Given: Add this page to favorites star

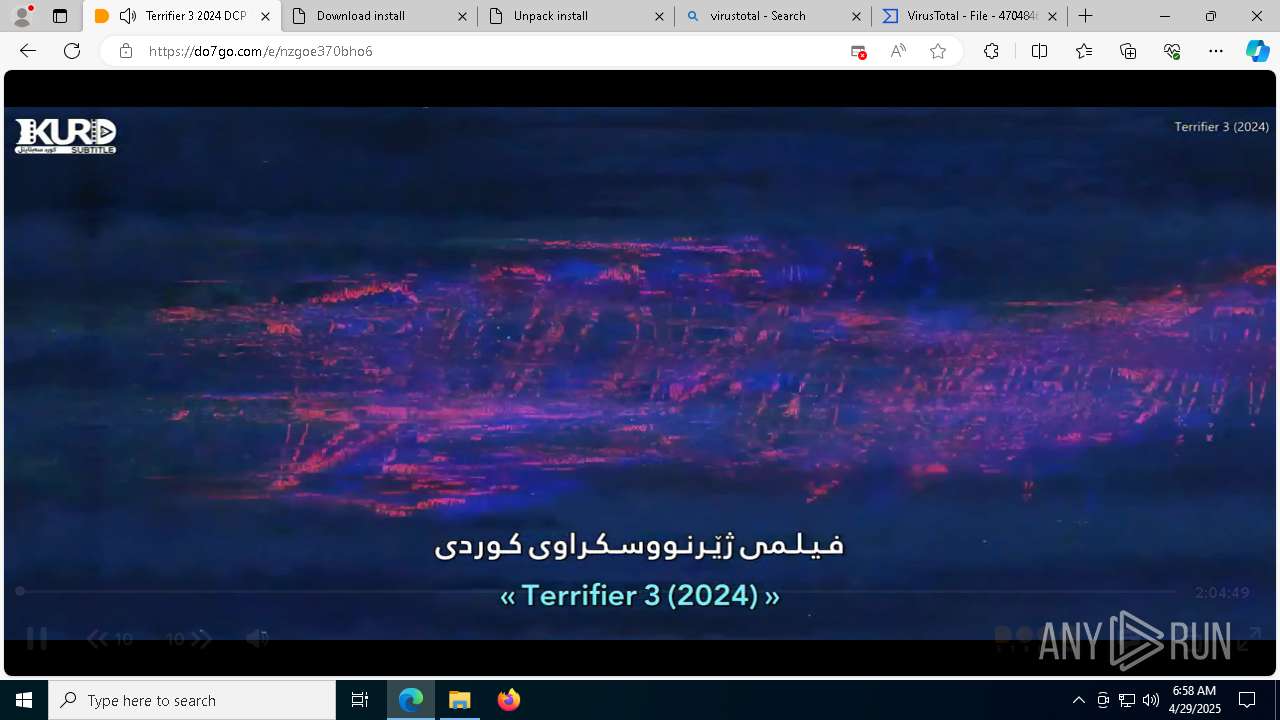Looking at the screenshot, I should (938, 51).
